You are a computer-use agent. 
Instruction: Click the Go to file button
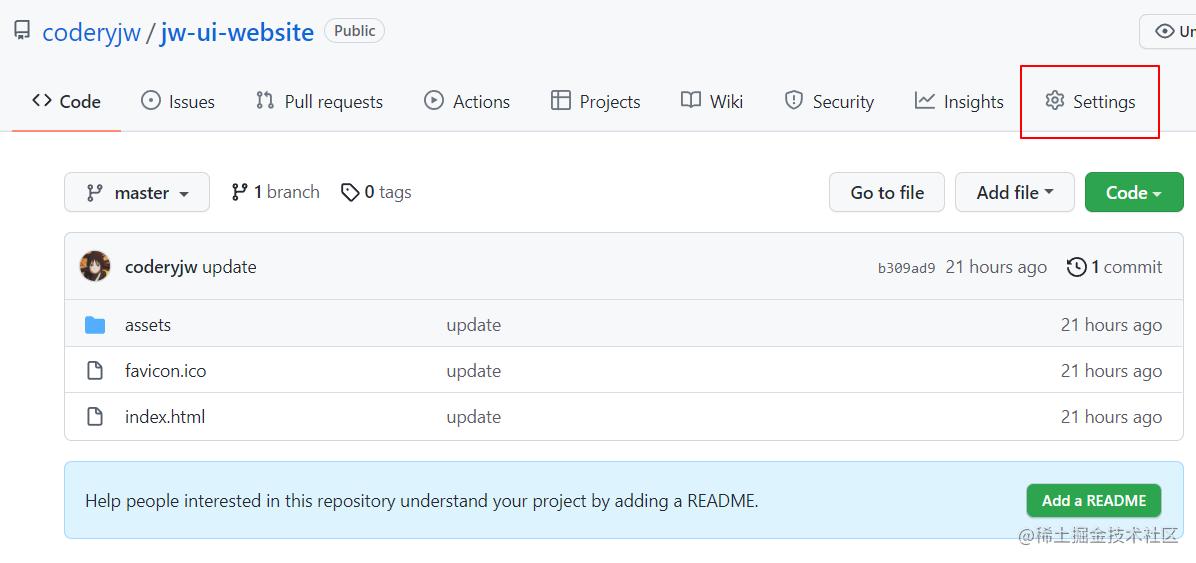point(887,193)
